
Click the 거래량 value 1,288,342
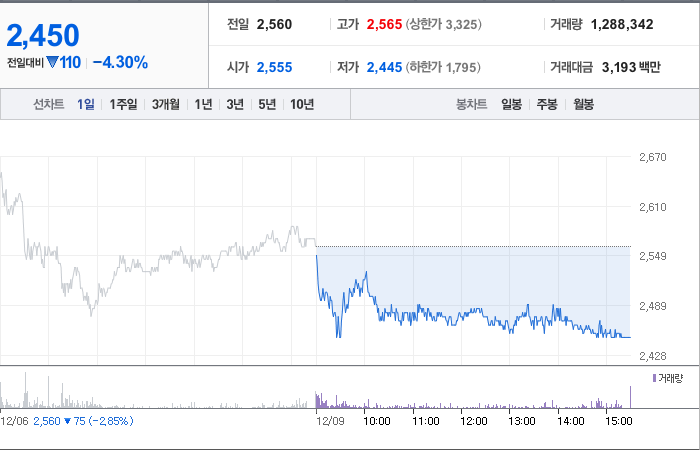coord(622,24)
